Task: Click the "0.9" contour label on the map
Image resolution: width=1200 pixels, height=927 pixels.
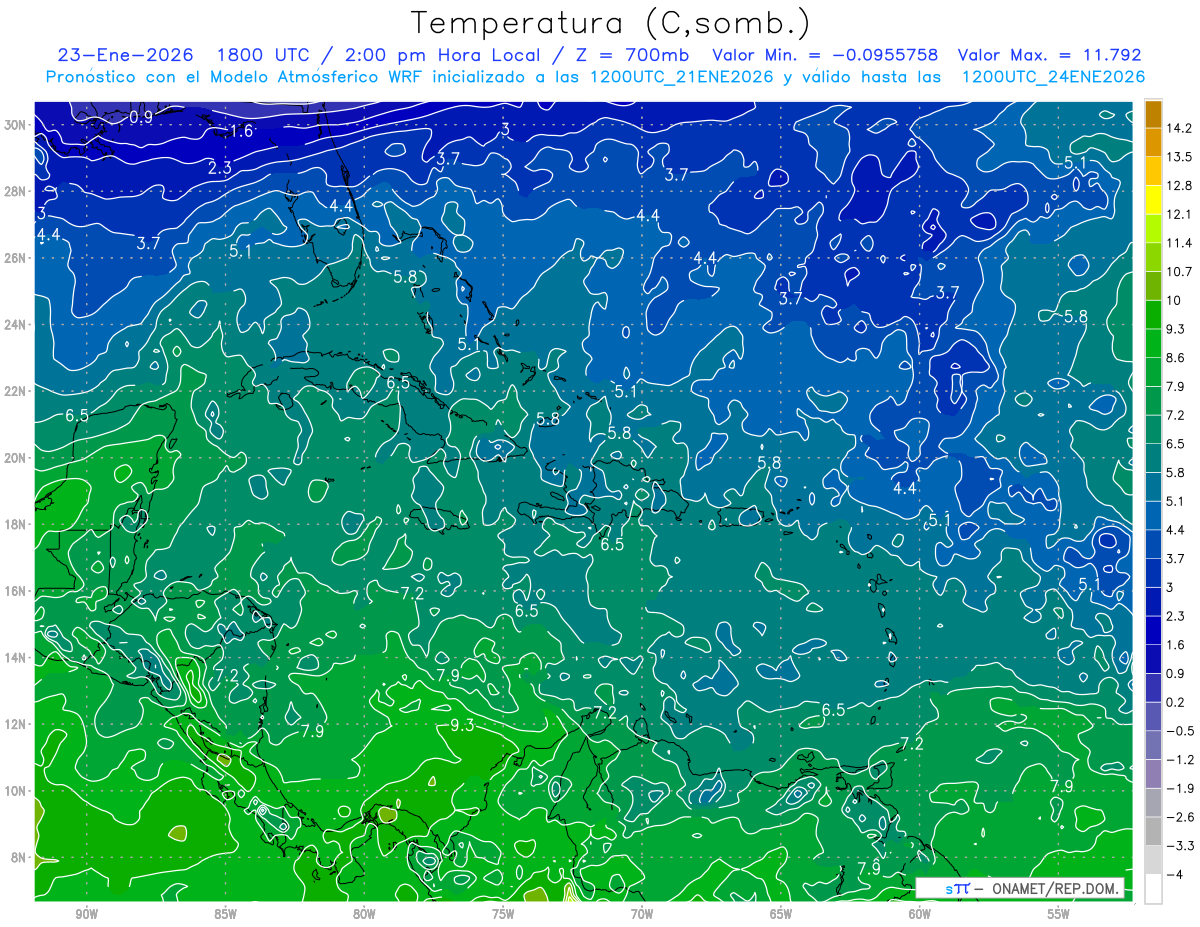Action: 141,117
